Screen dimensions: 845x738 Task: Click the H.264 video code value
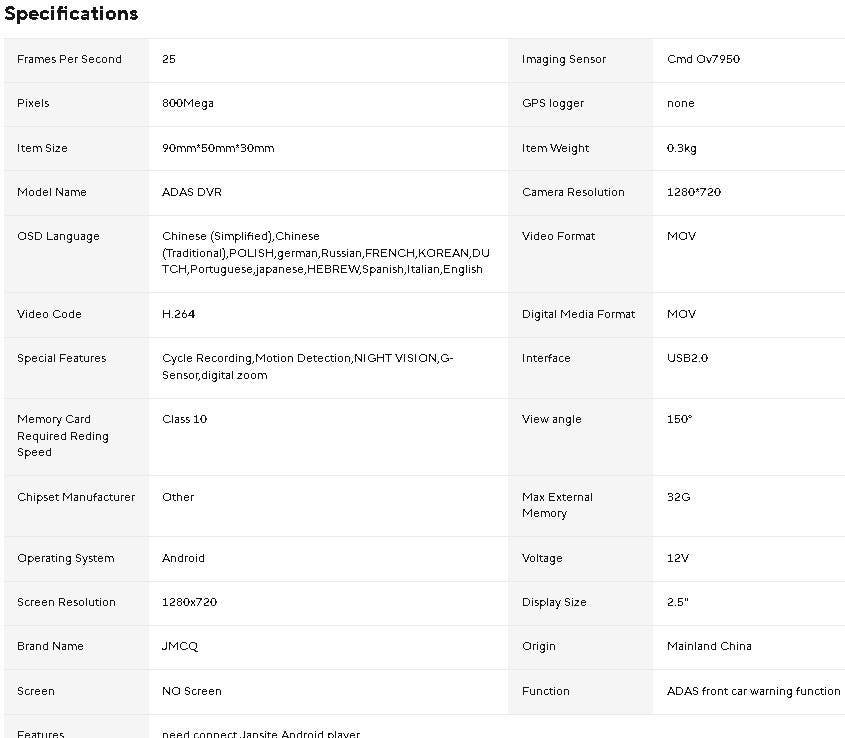pos(179,314)
